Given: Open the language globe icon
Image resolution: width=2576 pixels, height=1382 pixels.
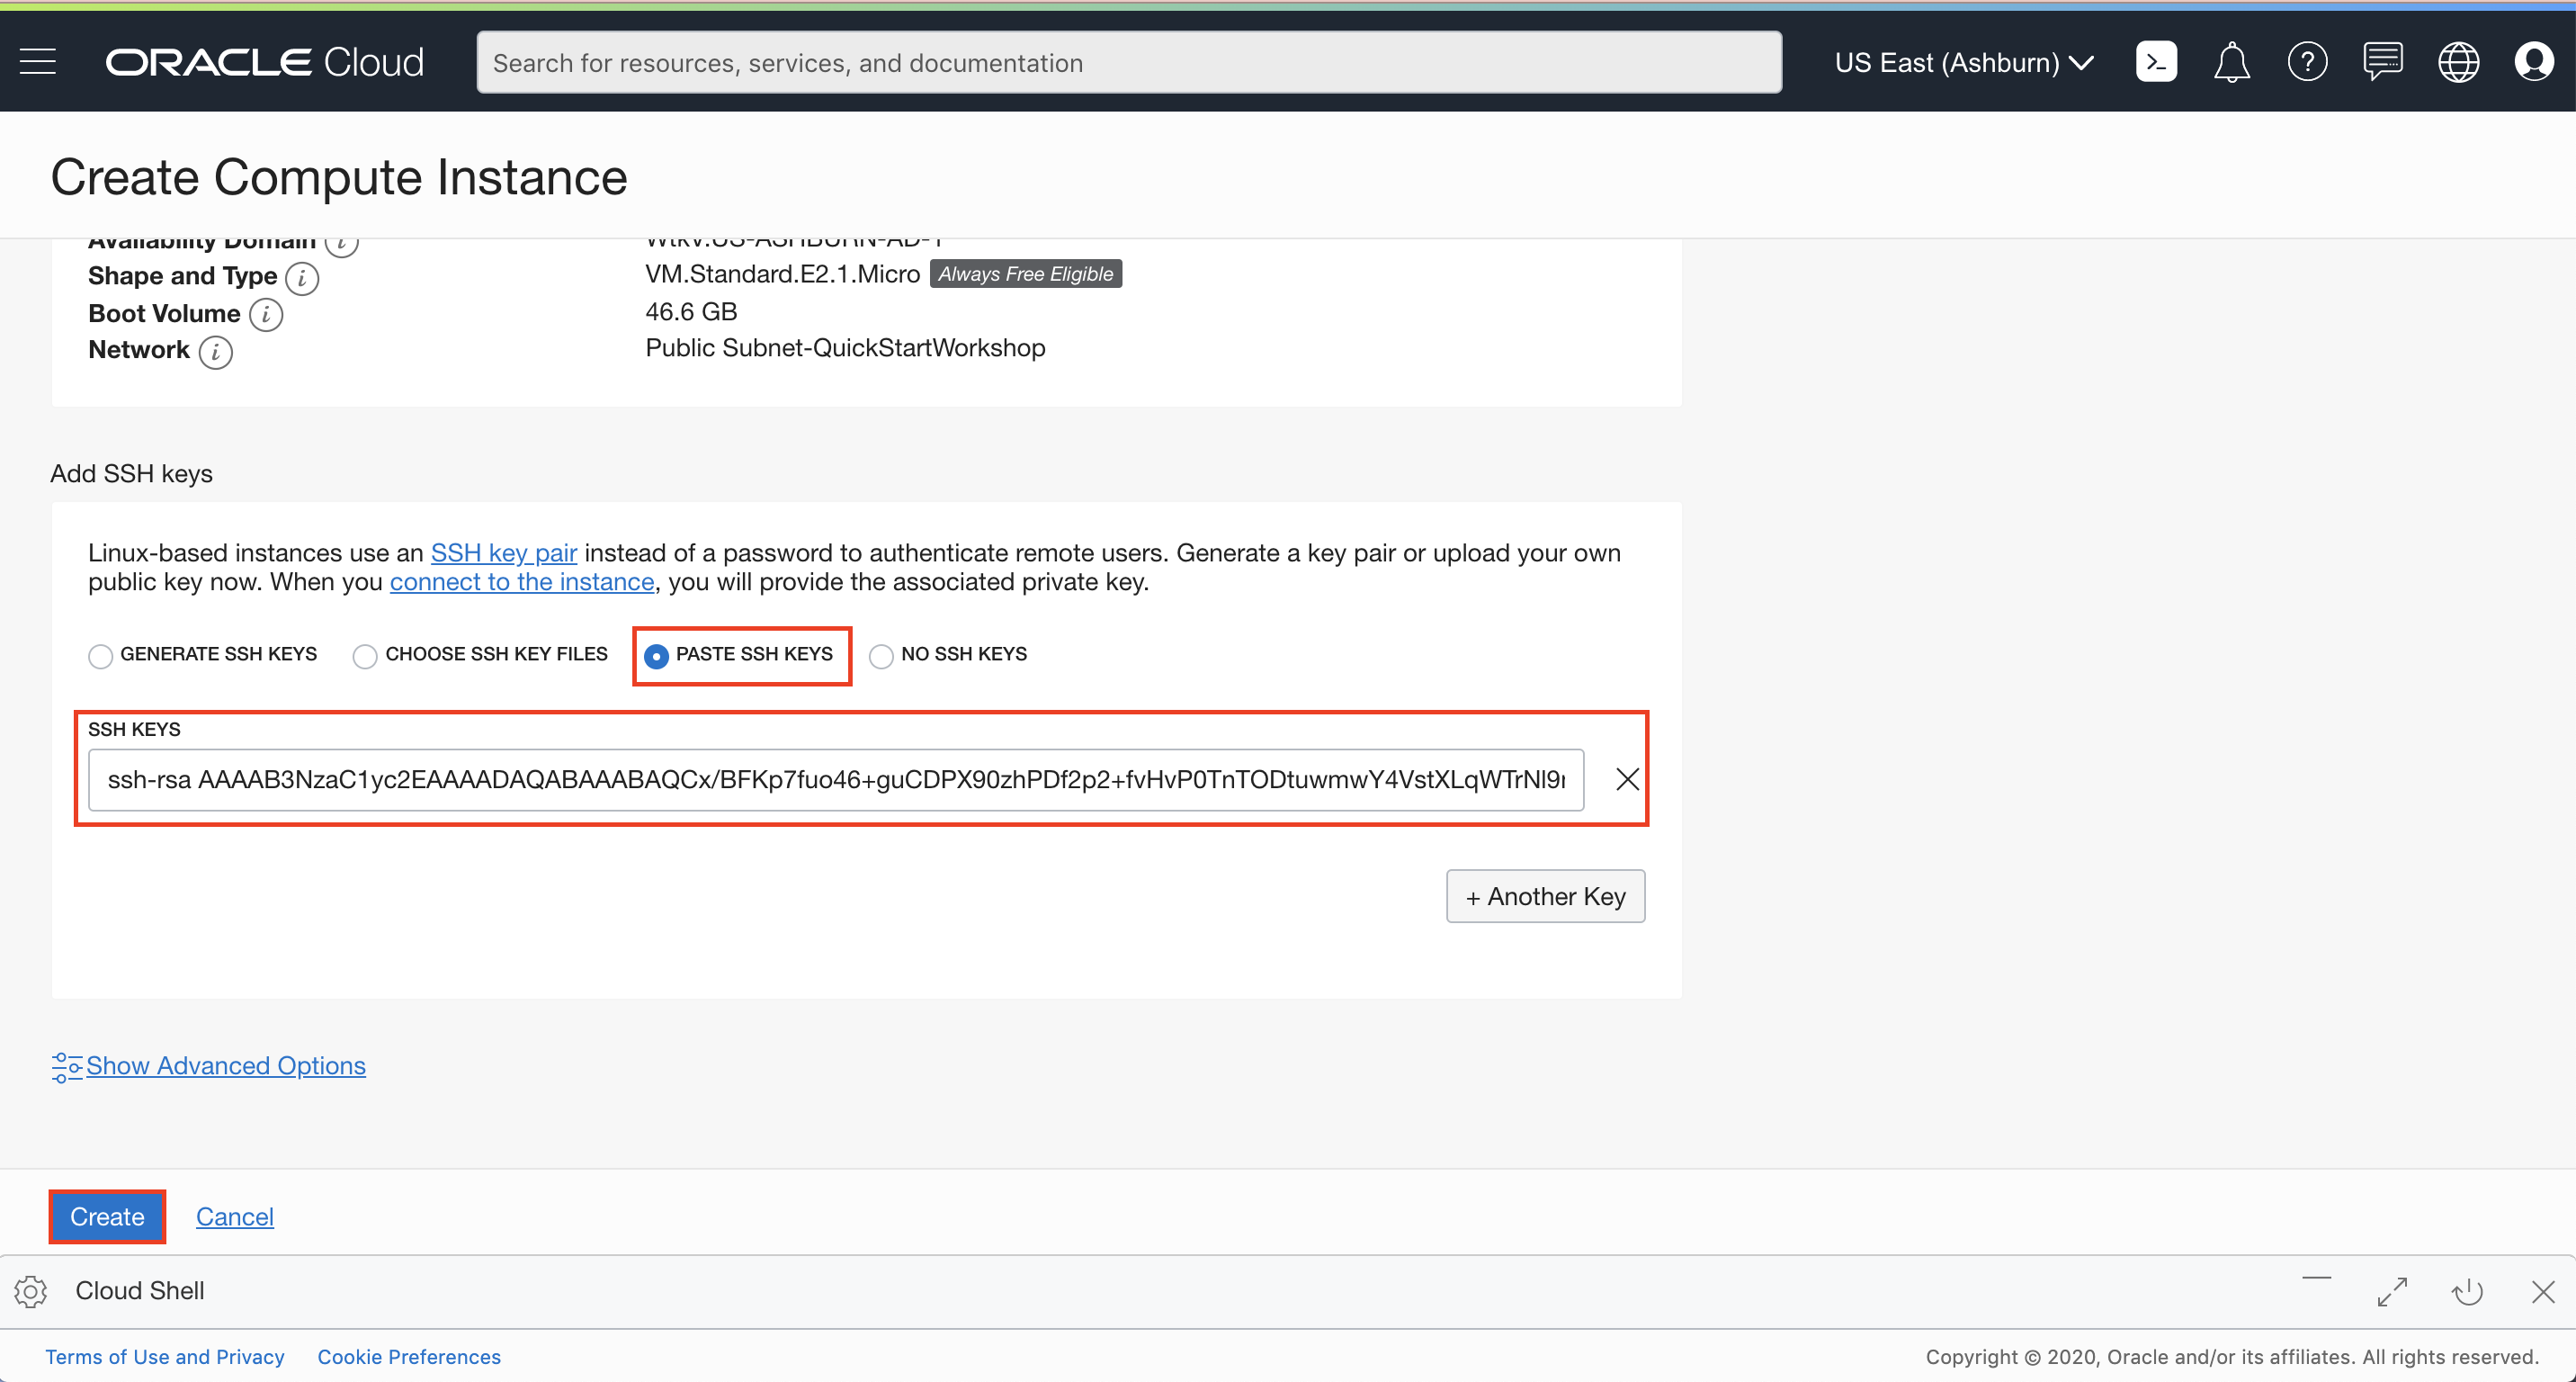Looking at the screenshot, I should click(x=2458, y=62).
